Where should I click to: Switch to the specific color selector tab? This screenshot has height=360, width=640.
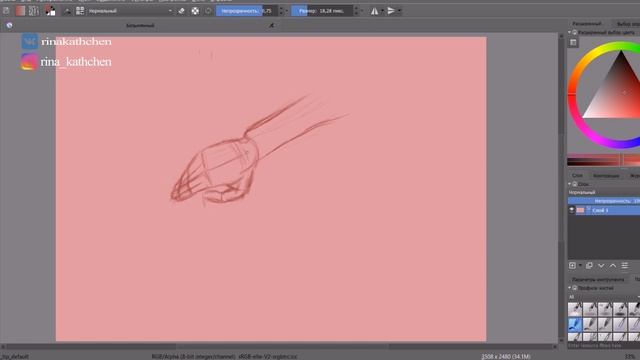coord(628,24)
